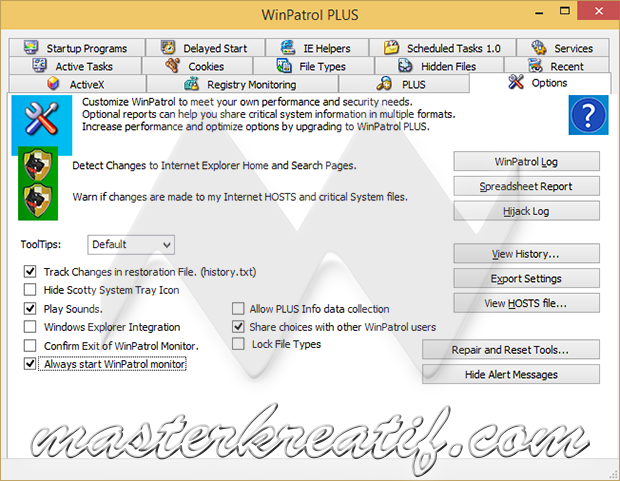Click the File Types icon
Viewport: 620px width, 481px height.
click(284, 65)
